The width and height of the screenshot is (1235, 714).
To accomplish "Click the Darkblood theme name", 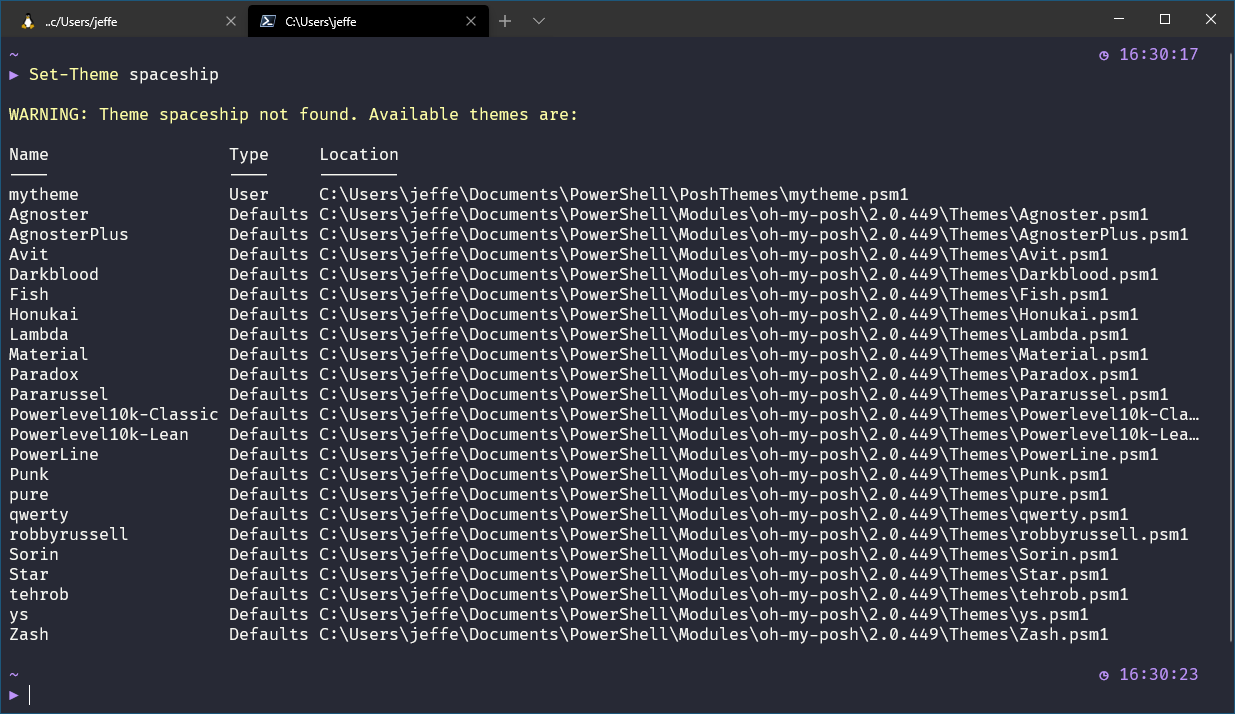I will click(x=54, y=275).
